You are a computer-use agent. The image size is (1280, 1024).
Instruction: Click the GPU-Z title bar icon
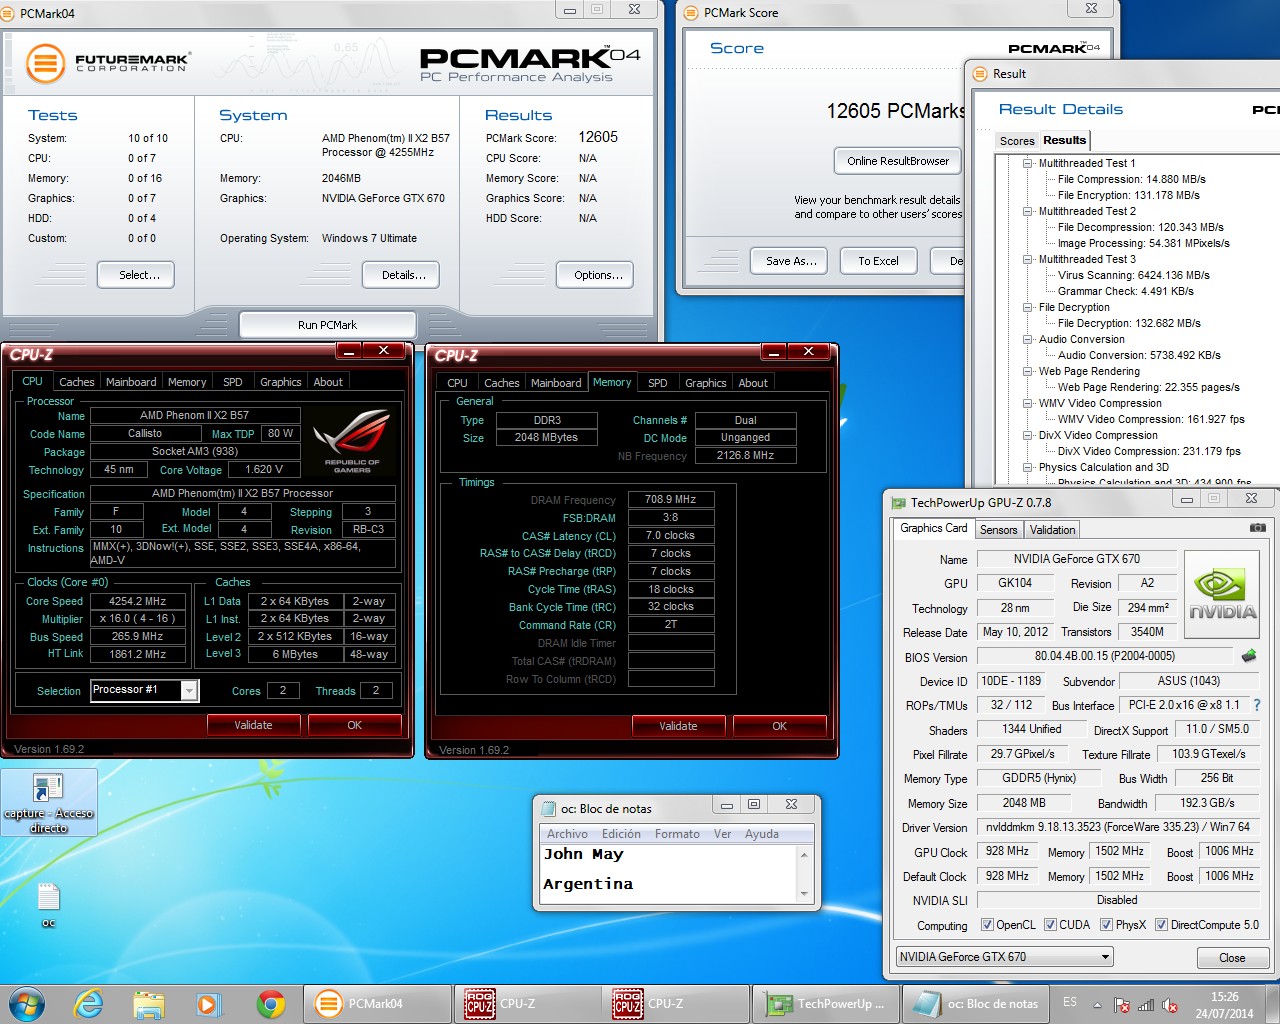pos(898,503)
